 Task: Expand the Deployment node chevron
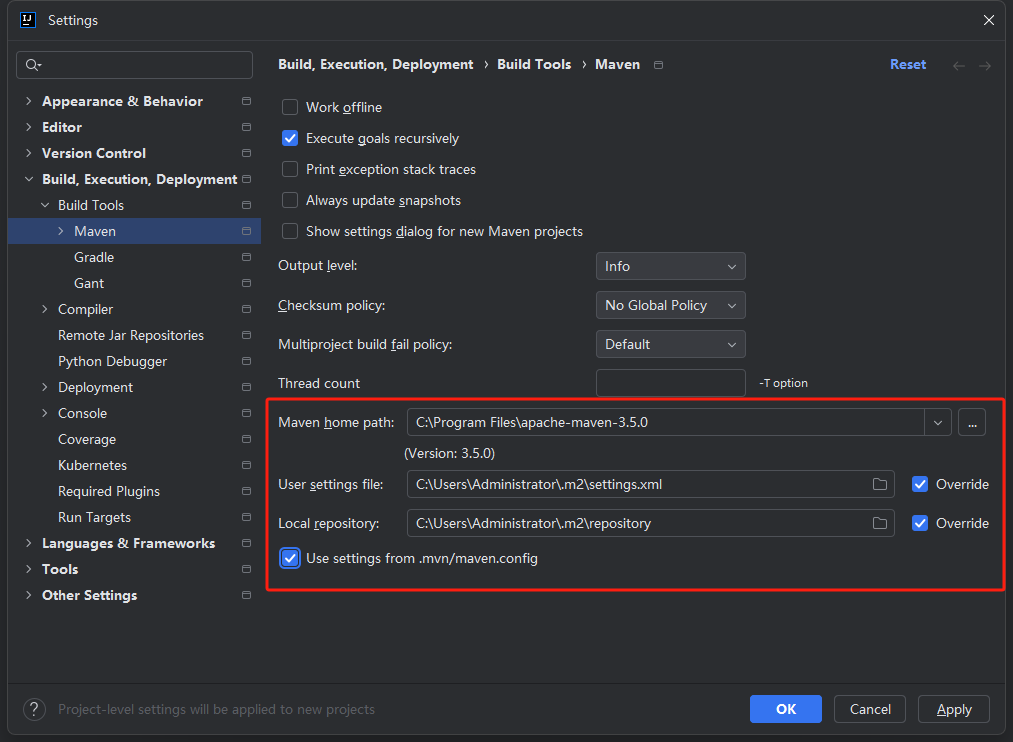(x=45, y=387)
